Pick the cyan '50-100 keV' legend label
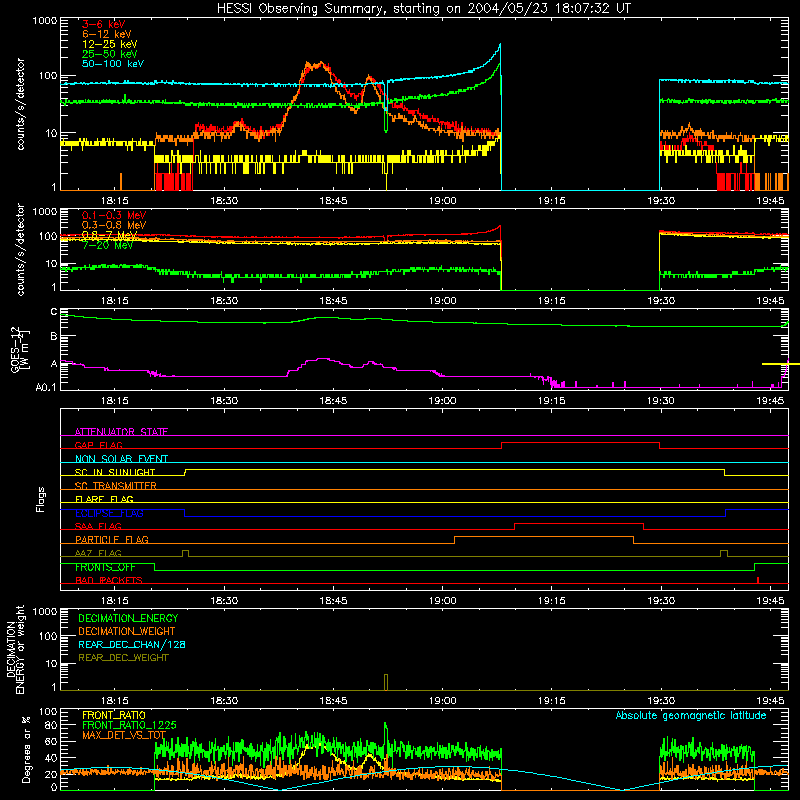Viewport: 800px width, 800px height. tap(113, 64)
